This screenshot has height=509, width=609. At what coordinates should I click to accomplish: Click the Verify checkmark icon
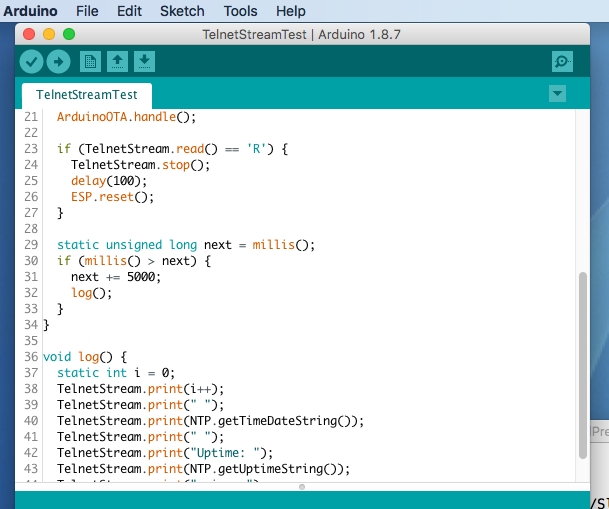click(32, 62)
